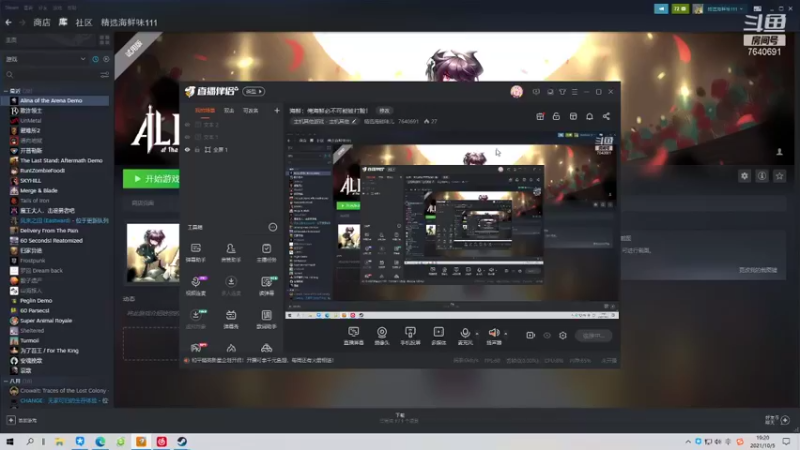Collapse the toolbox panel round button

click(273, 227)
